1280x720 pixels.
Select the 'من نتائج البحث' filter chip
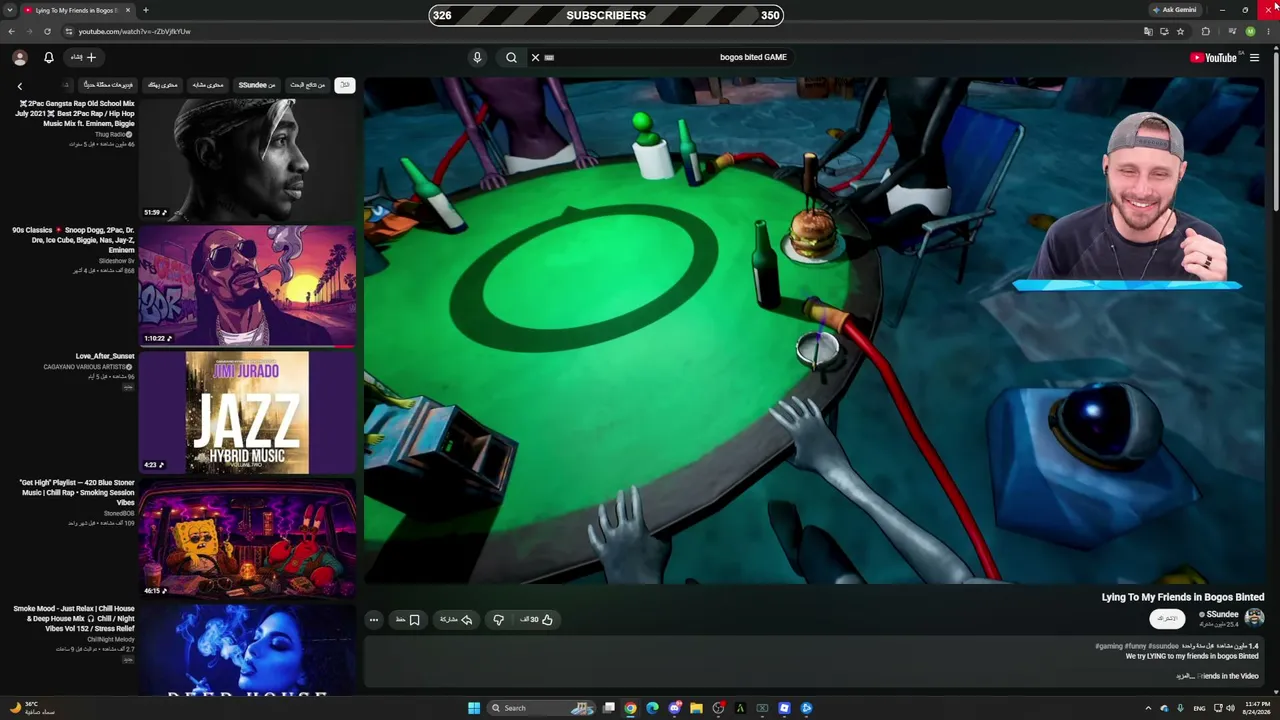coord(308,85)
